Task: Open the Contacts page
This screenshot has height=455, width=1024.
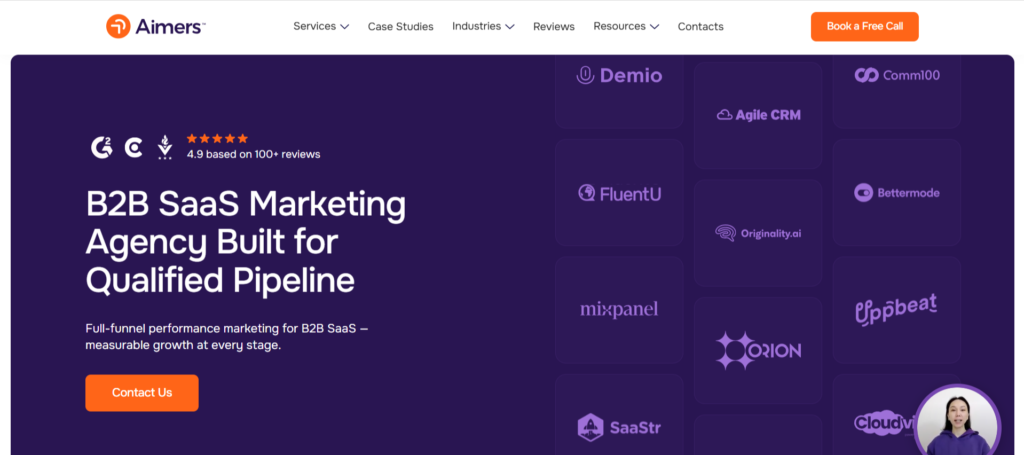Action: [701, 27]
